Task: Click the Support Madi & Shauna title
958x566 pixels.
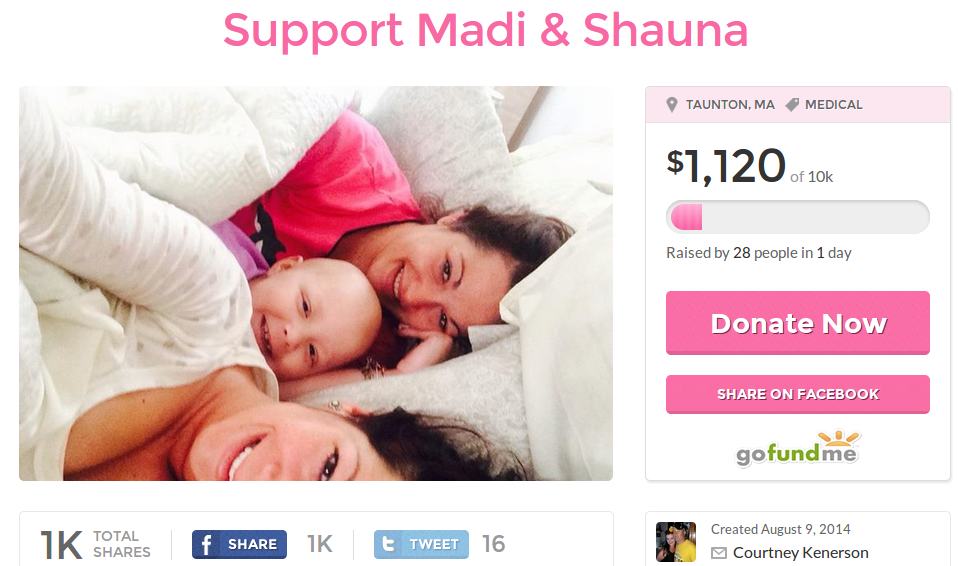Action: tap(486, 30)
